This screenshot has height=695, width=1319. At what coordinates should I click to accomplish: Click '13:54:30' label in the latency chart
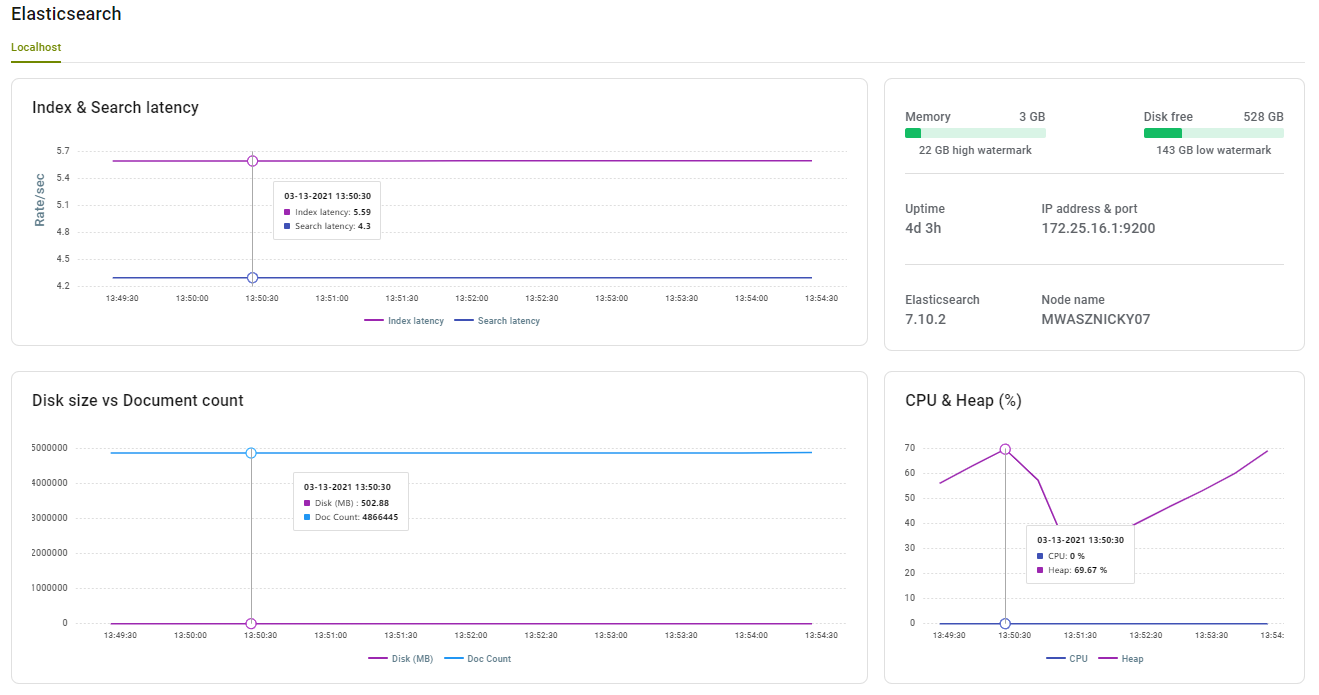tap(821, 298)
